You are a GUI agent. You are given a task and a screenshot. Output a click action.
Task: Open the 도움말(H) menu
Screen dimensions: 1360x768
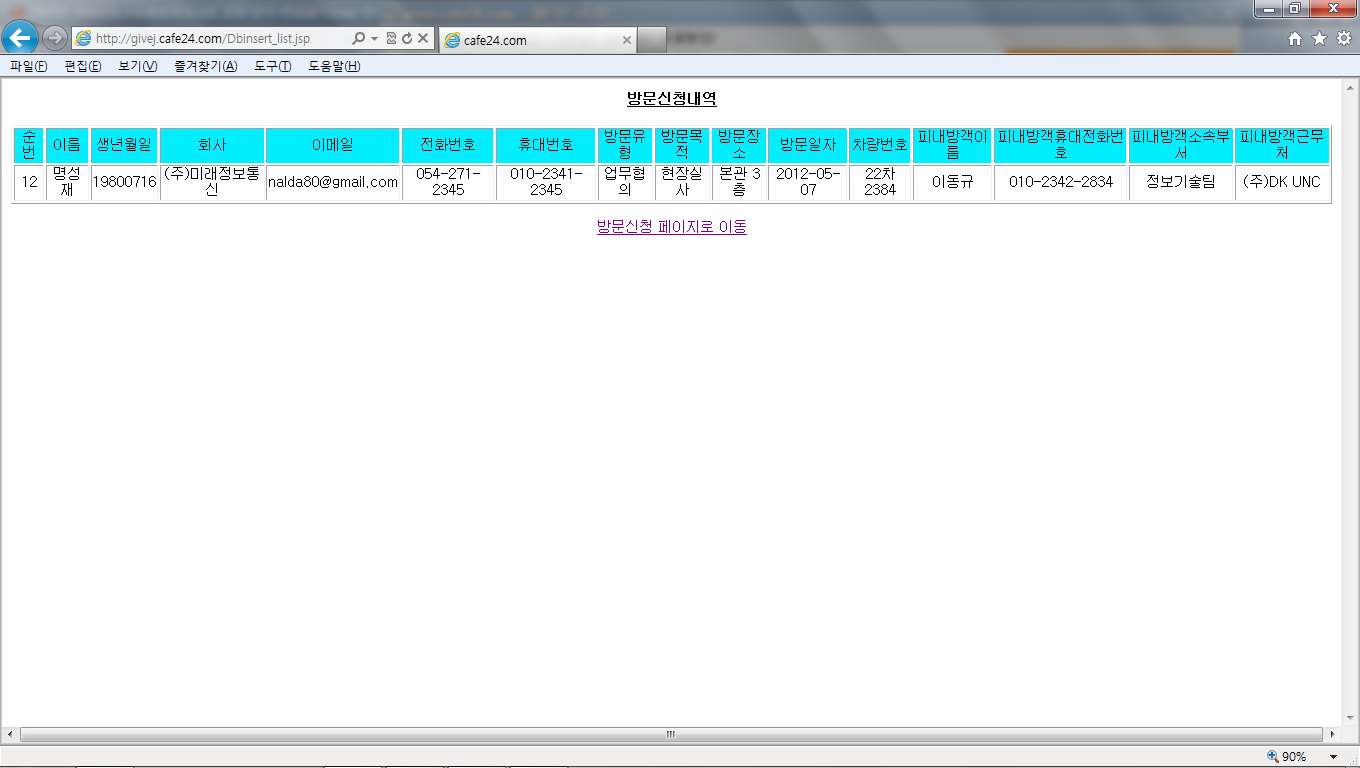point(334,66)
